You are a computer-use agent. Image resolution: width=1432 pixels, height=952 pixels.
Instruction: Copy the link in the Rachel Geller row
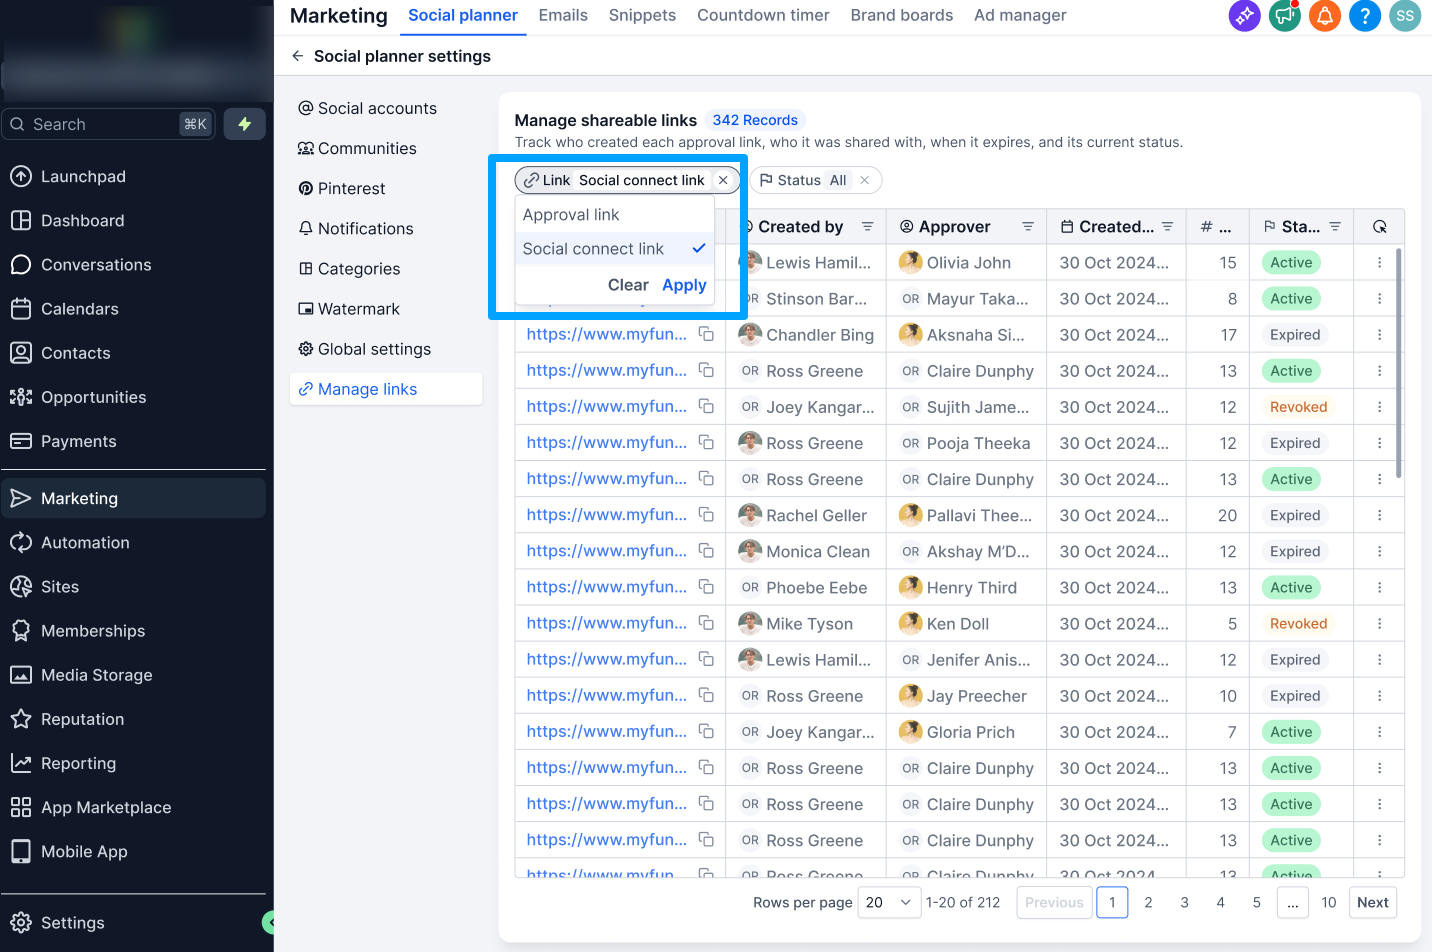[706, 515]
